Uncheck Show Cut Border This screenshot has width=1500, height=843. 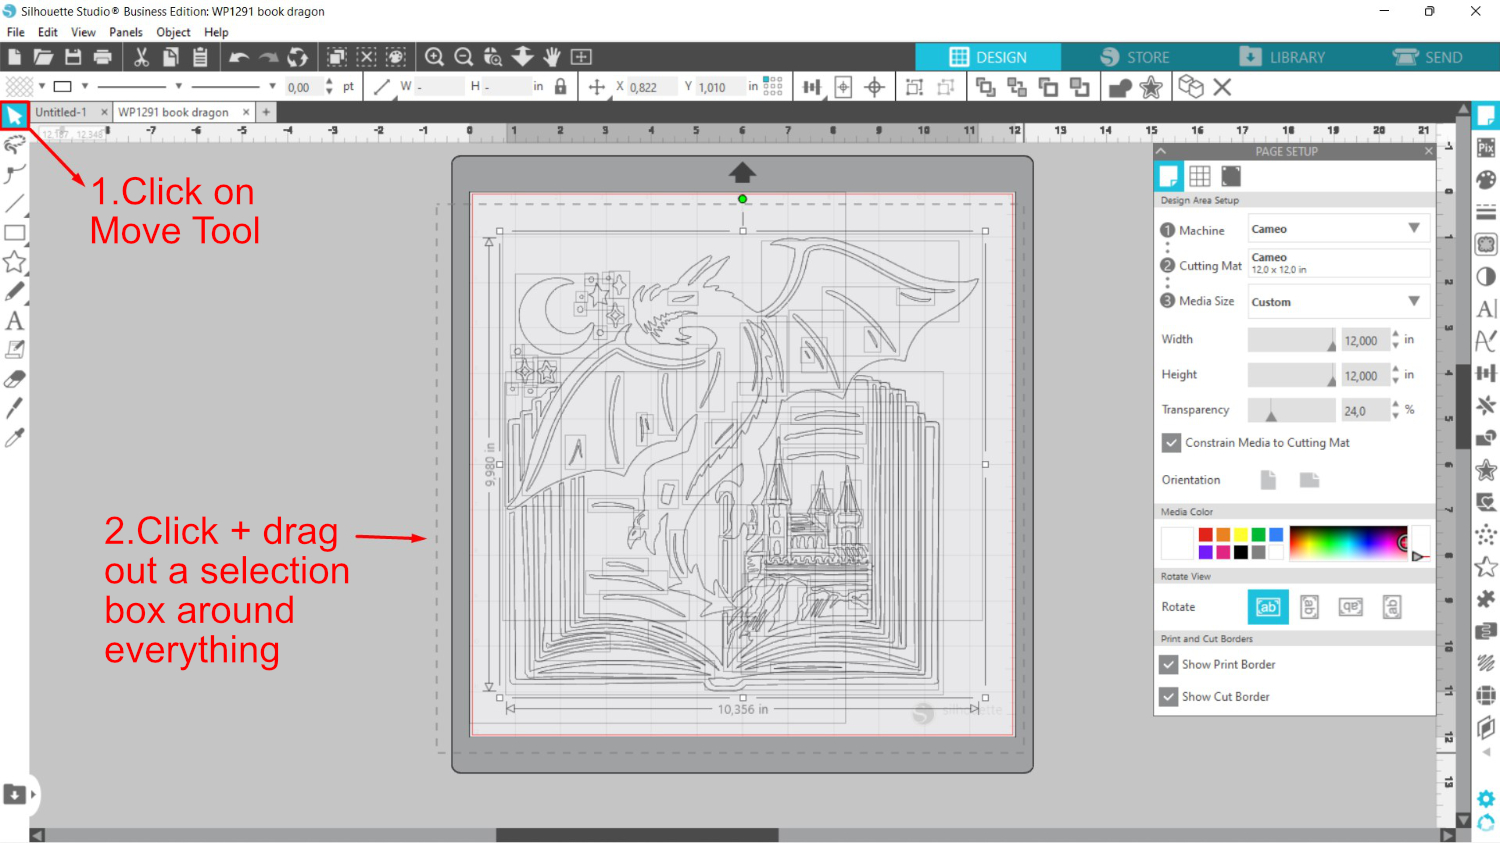[x=1168, y=696]
